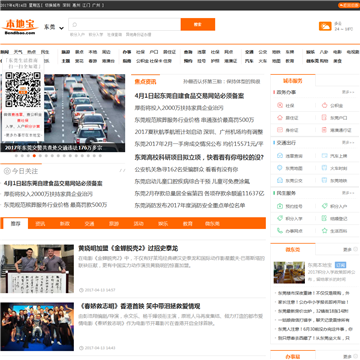Open the traffic carousel slide image
Screen dimensions: 360x360
(x=63, y=113)
